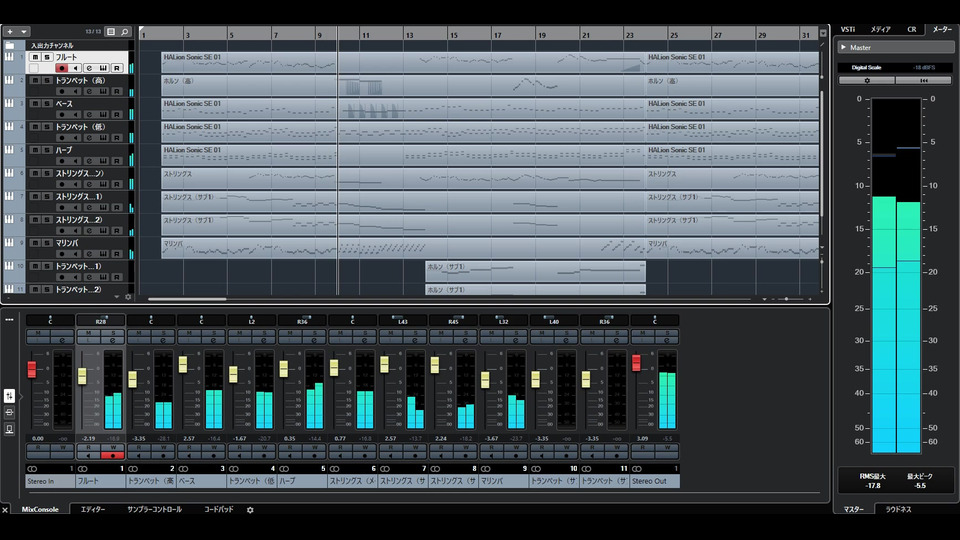Screen dimensions: 960x540
Task: Switch to the エディター tab
Action: (93, 510)
